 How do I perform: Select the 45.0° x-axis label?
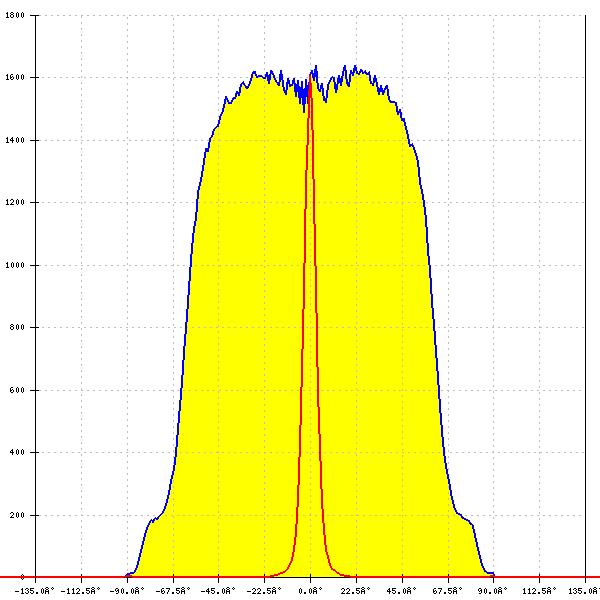[402, 591]
